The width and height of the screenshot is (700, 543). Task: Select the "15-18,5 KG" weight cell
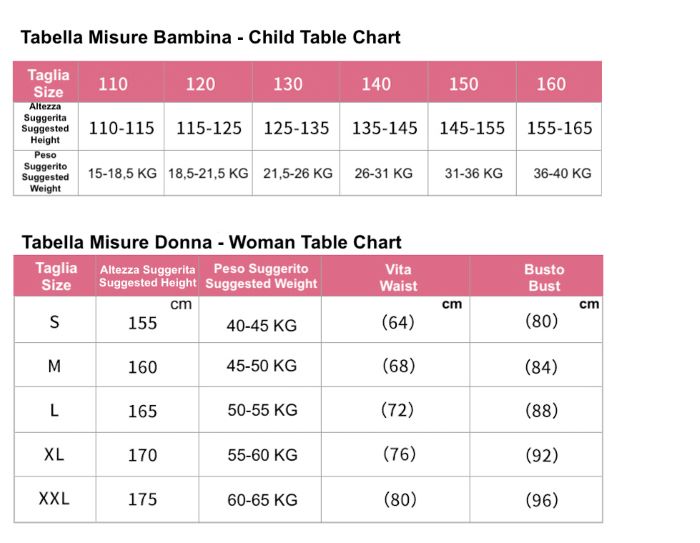(x=122, y=173)
